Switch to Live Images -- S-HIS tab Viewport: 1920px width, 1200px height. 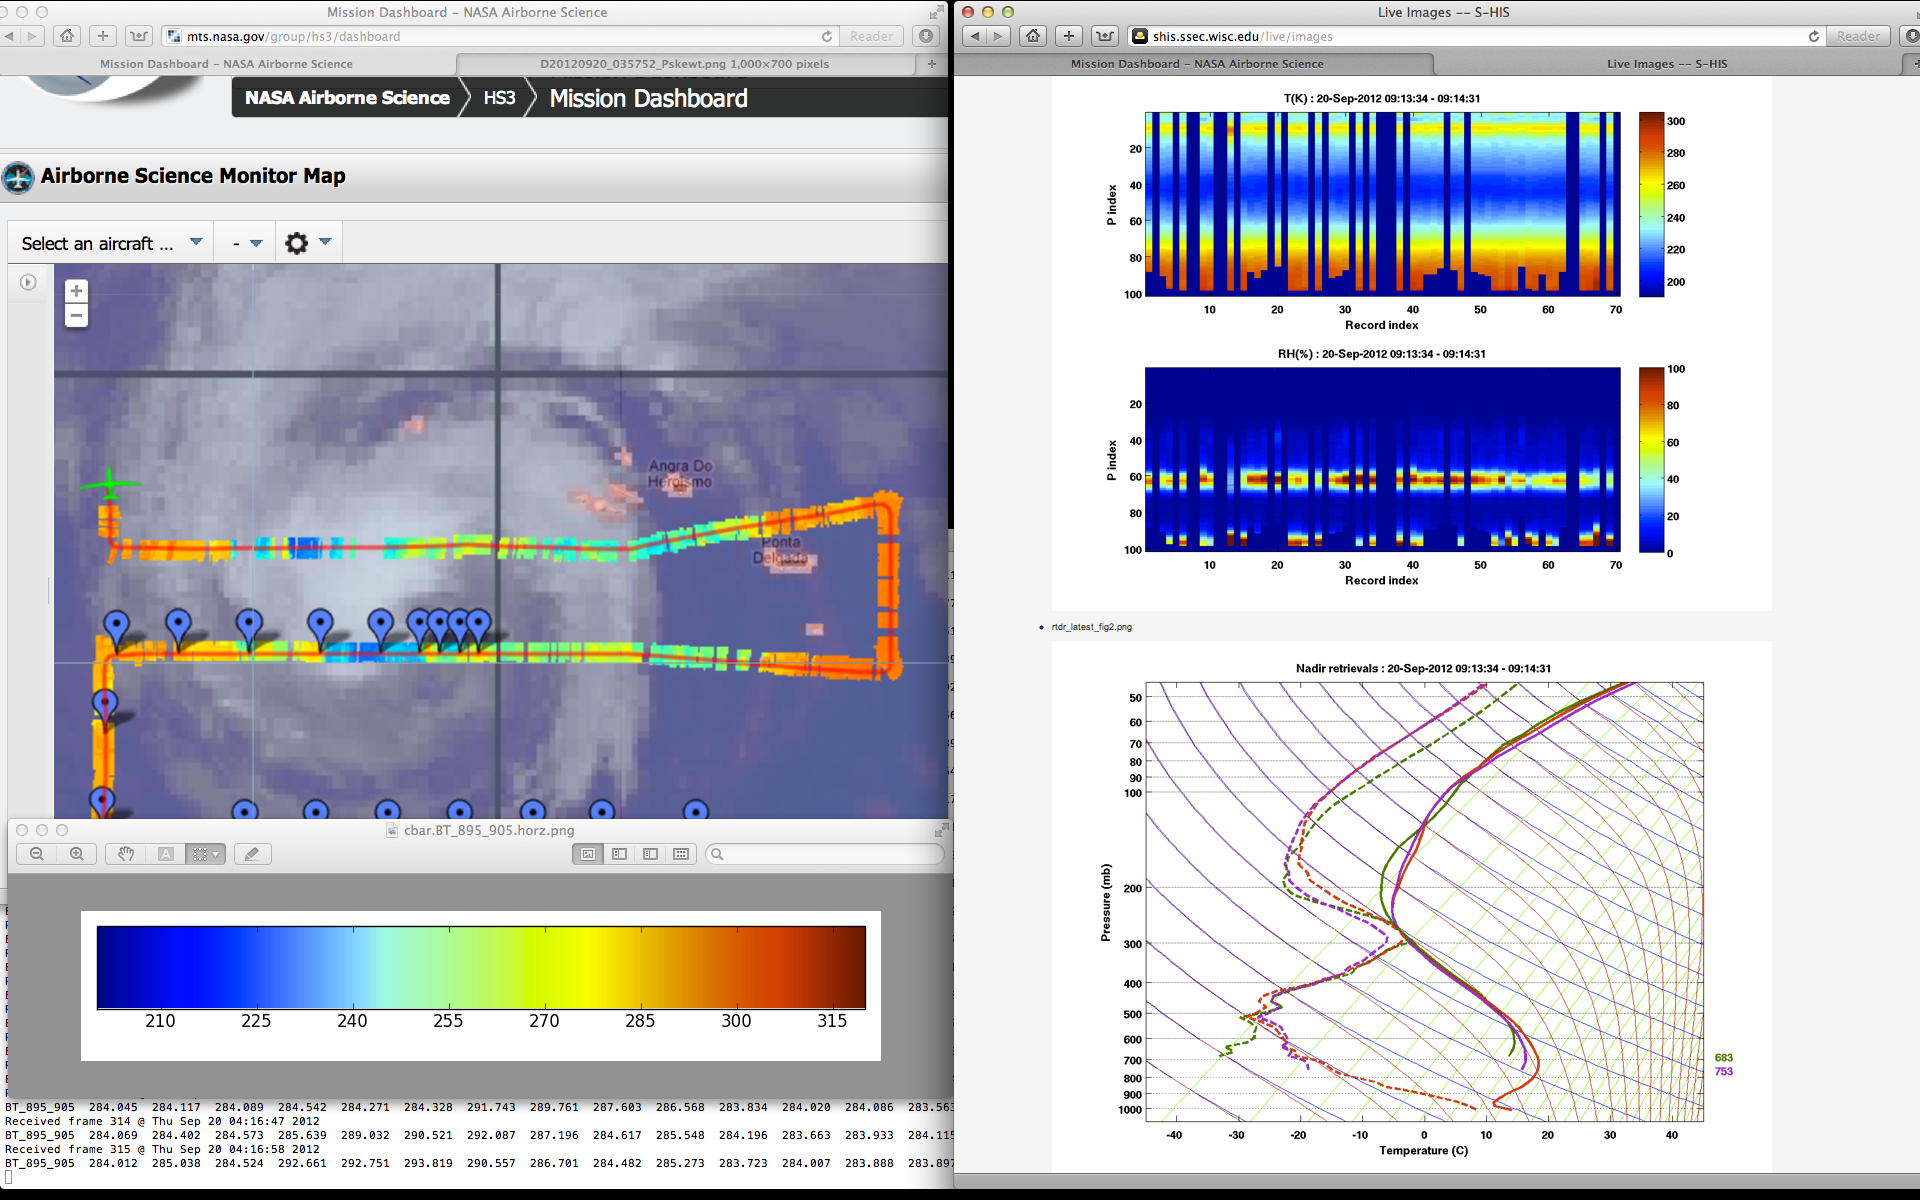pyautogui.click(x=1666, y=64)
